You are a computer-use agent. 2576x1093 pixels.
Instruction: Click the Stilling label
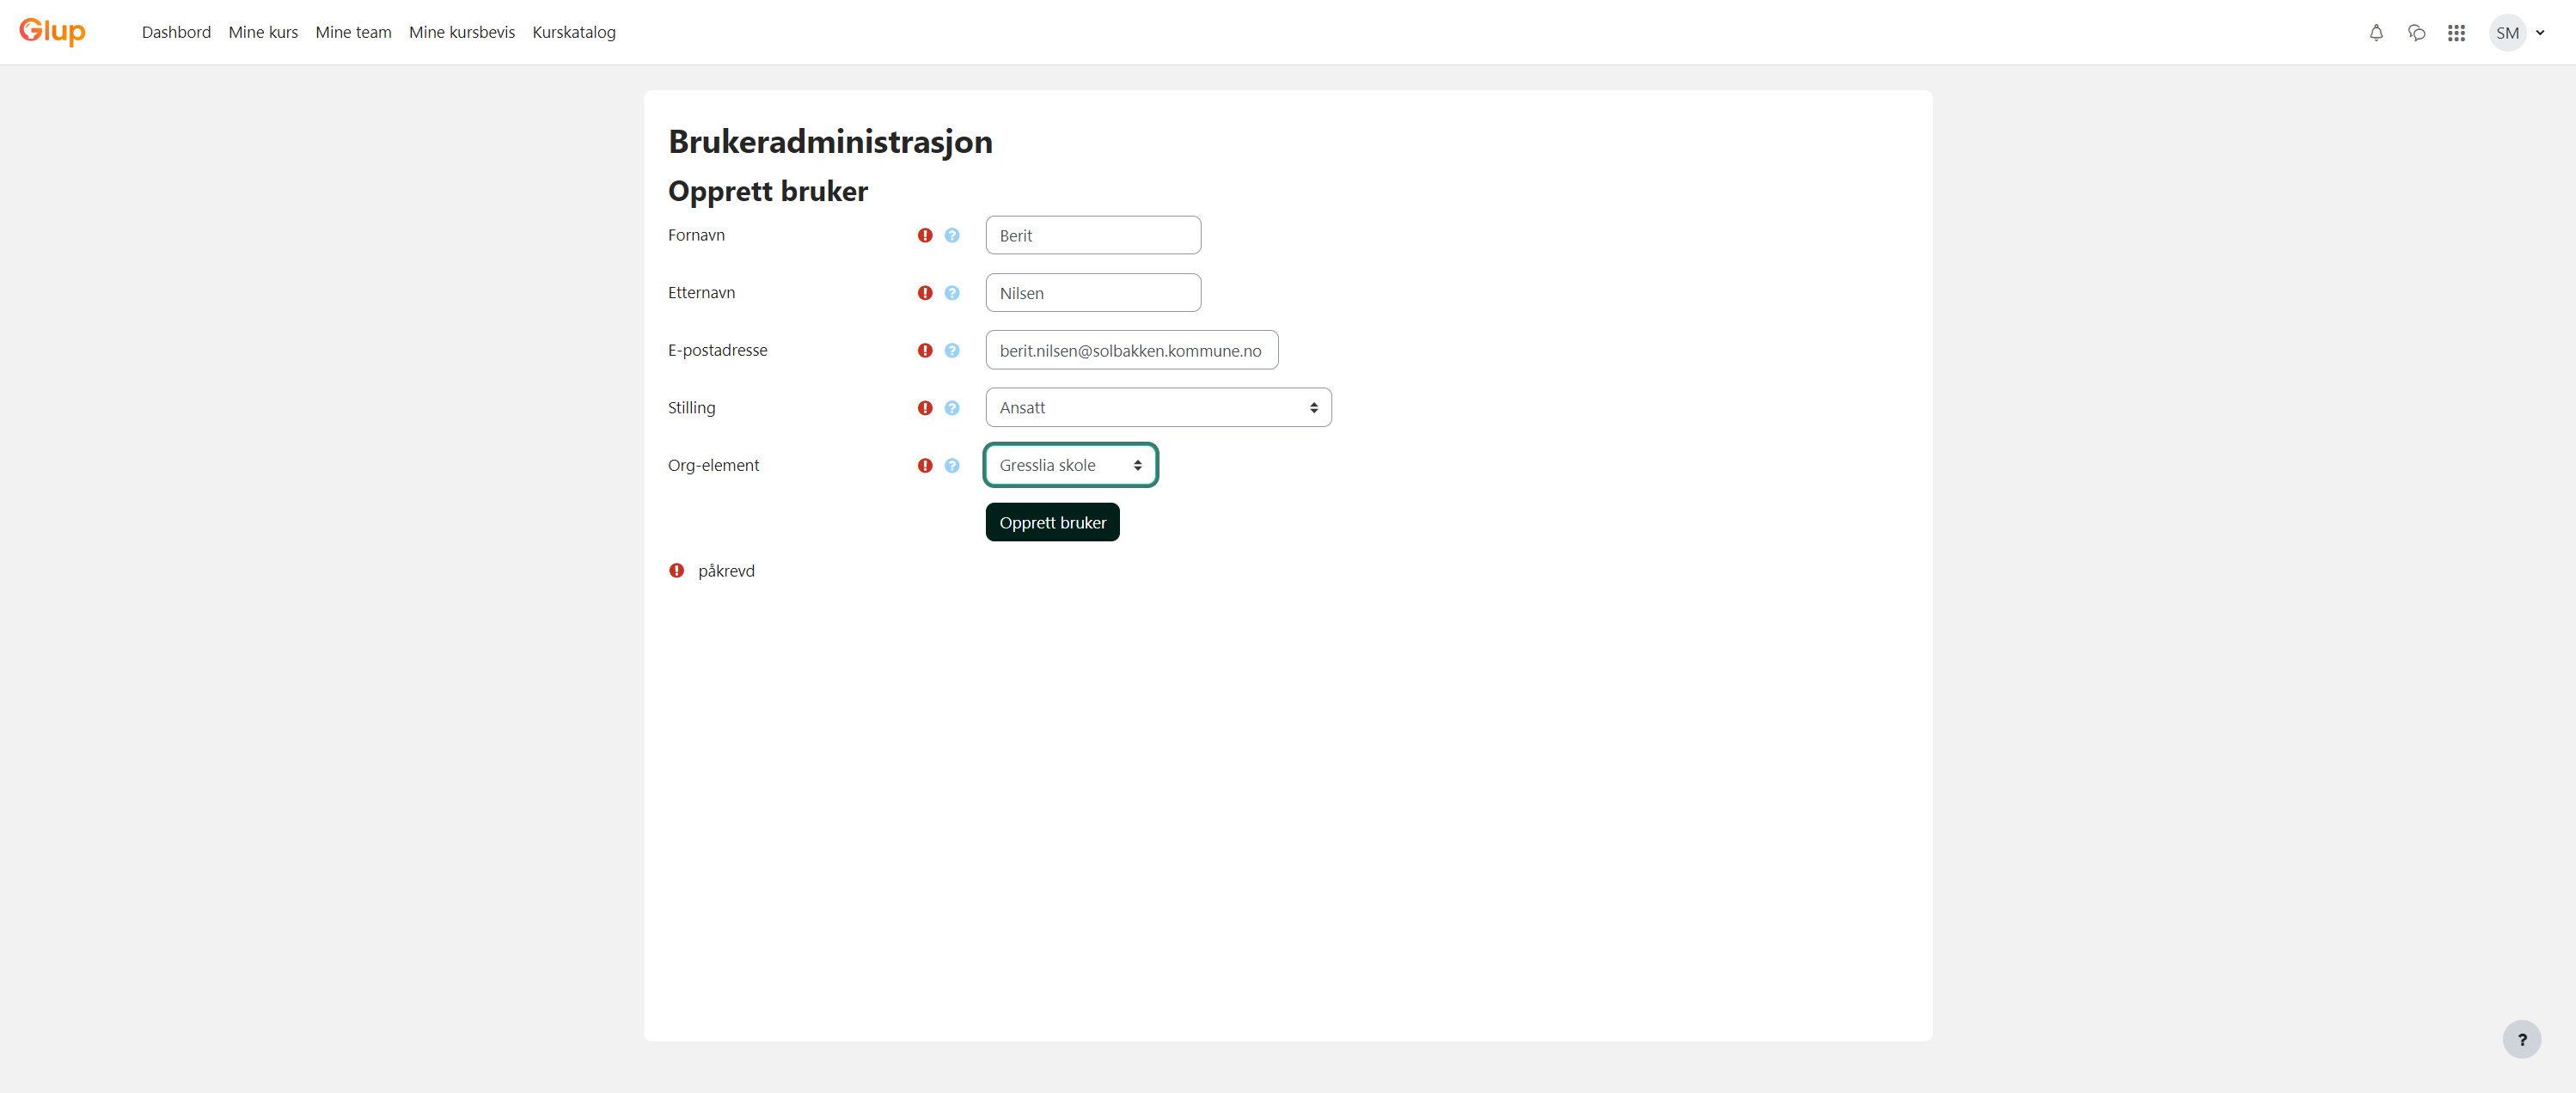[691, 408]
